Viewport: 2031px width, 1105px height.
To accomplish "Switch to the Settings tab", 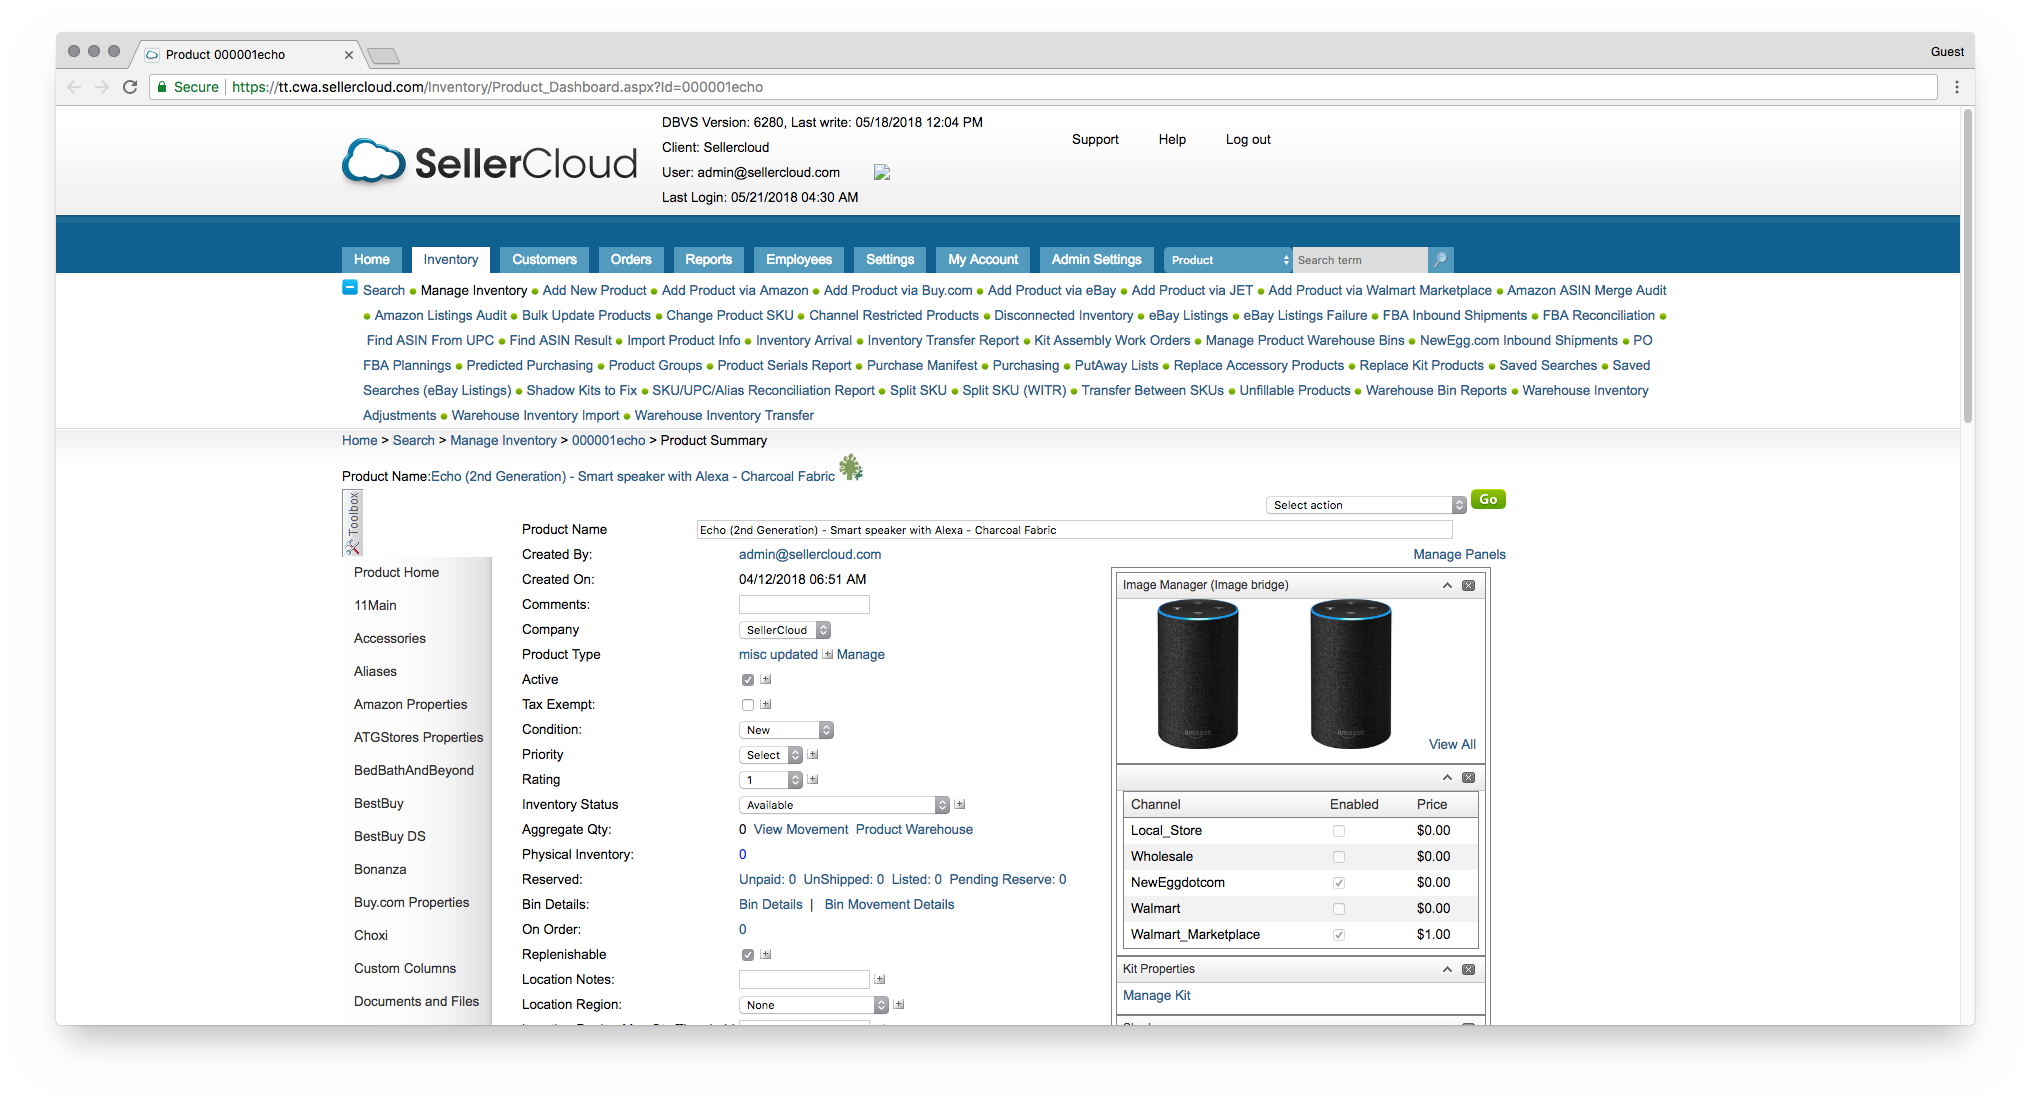I will pos(890,260).
